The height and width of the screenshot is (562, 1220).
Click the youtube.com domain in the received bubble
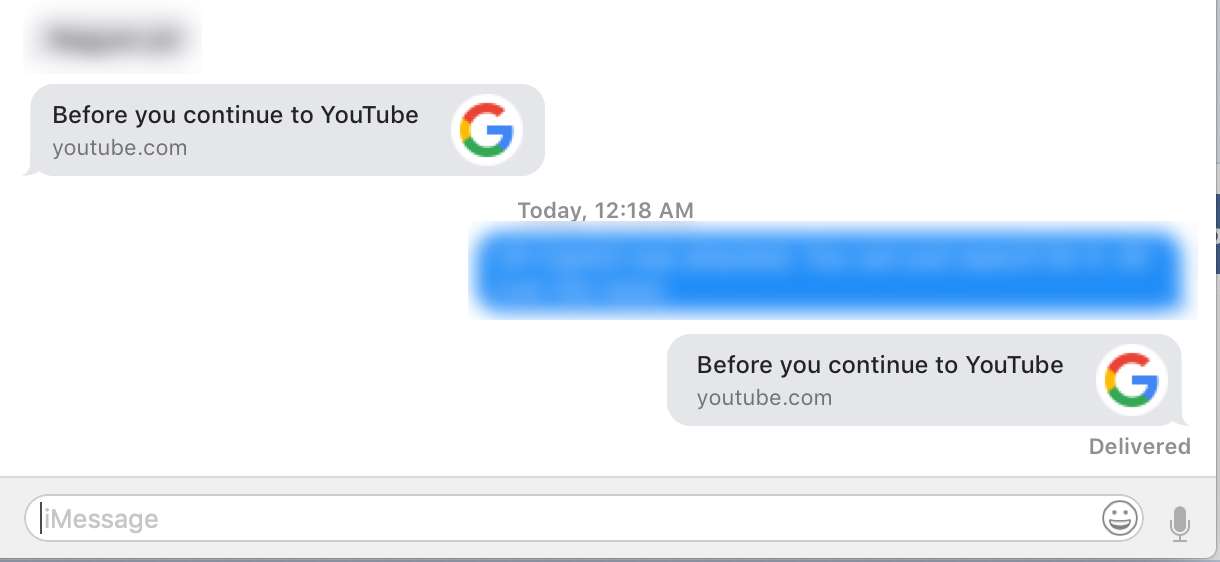pyautogui.click(x=120, y=148)
